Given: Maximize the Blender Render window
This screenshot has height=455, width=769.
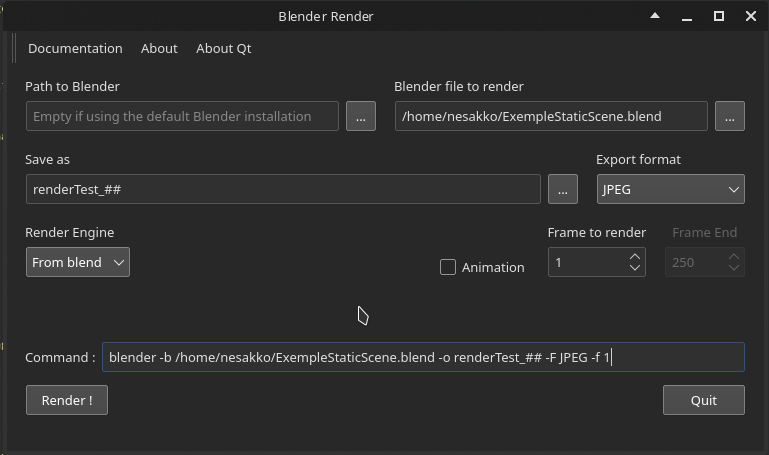Looking at the screenshot, I should click(718, 16).
